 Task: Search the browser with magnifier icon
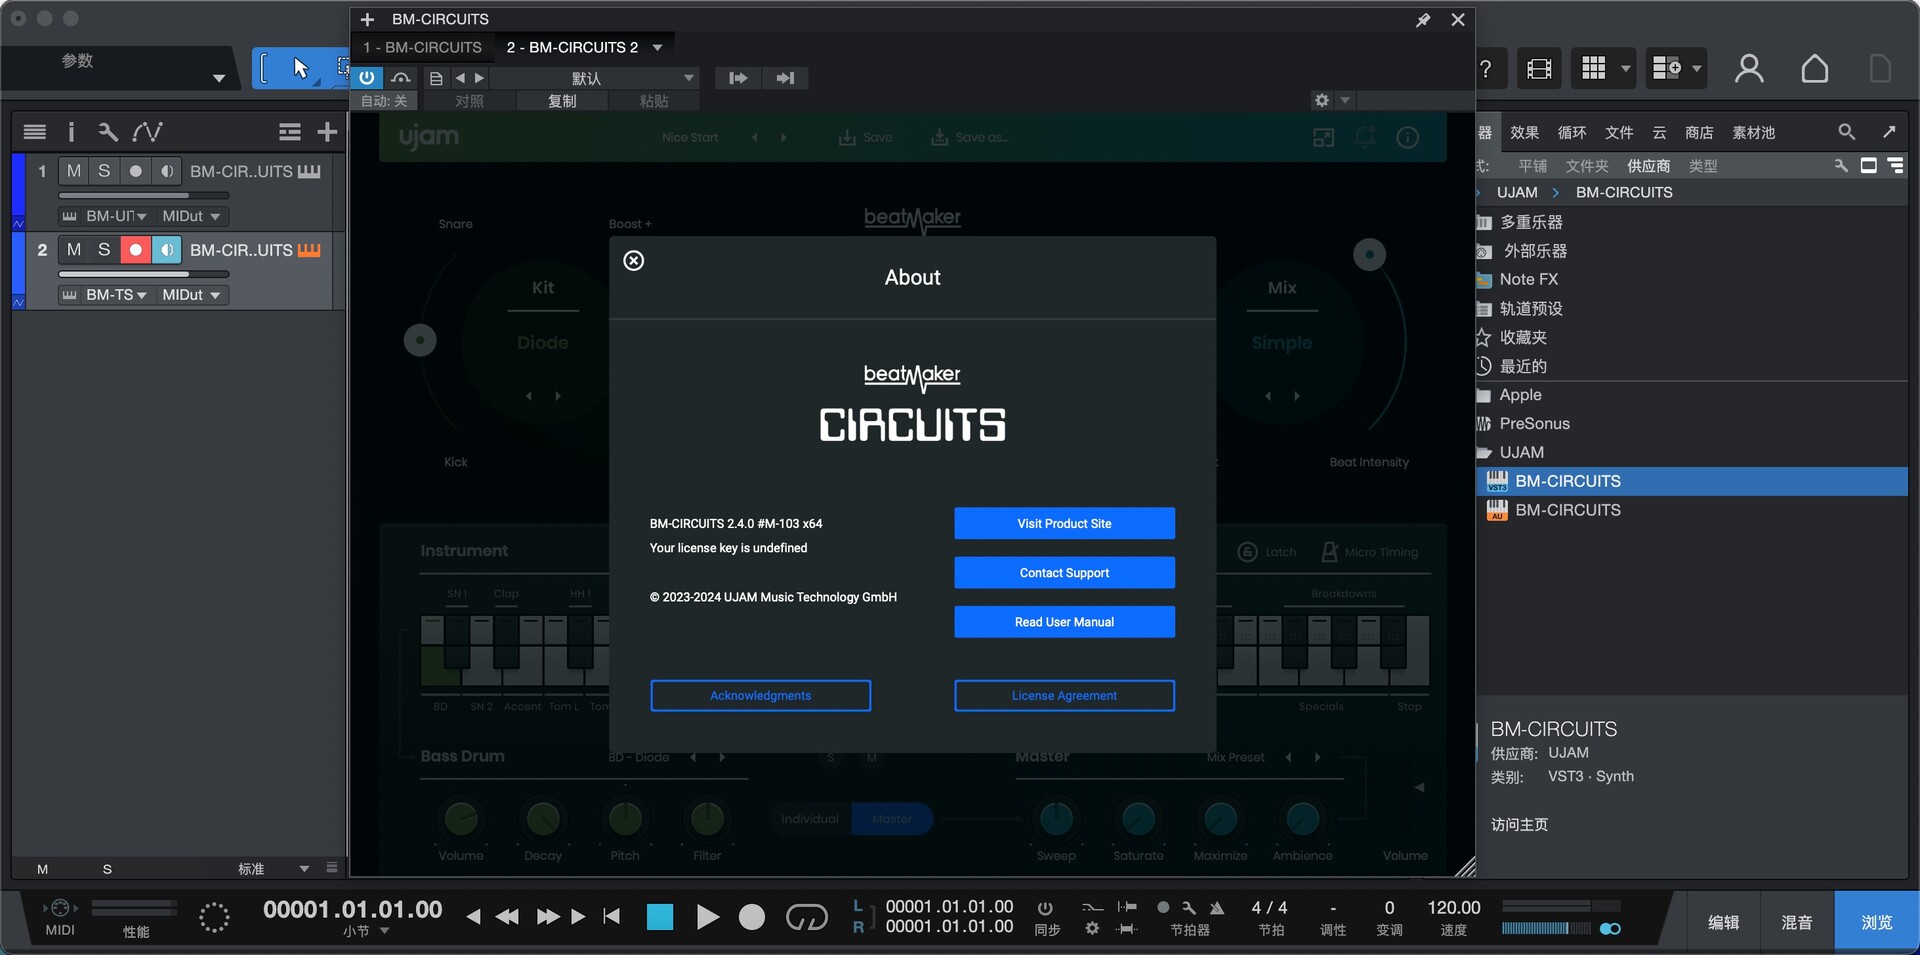1846,132
